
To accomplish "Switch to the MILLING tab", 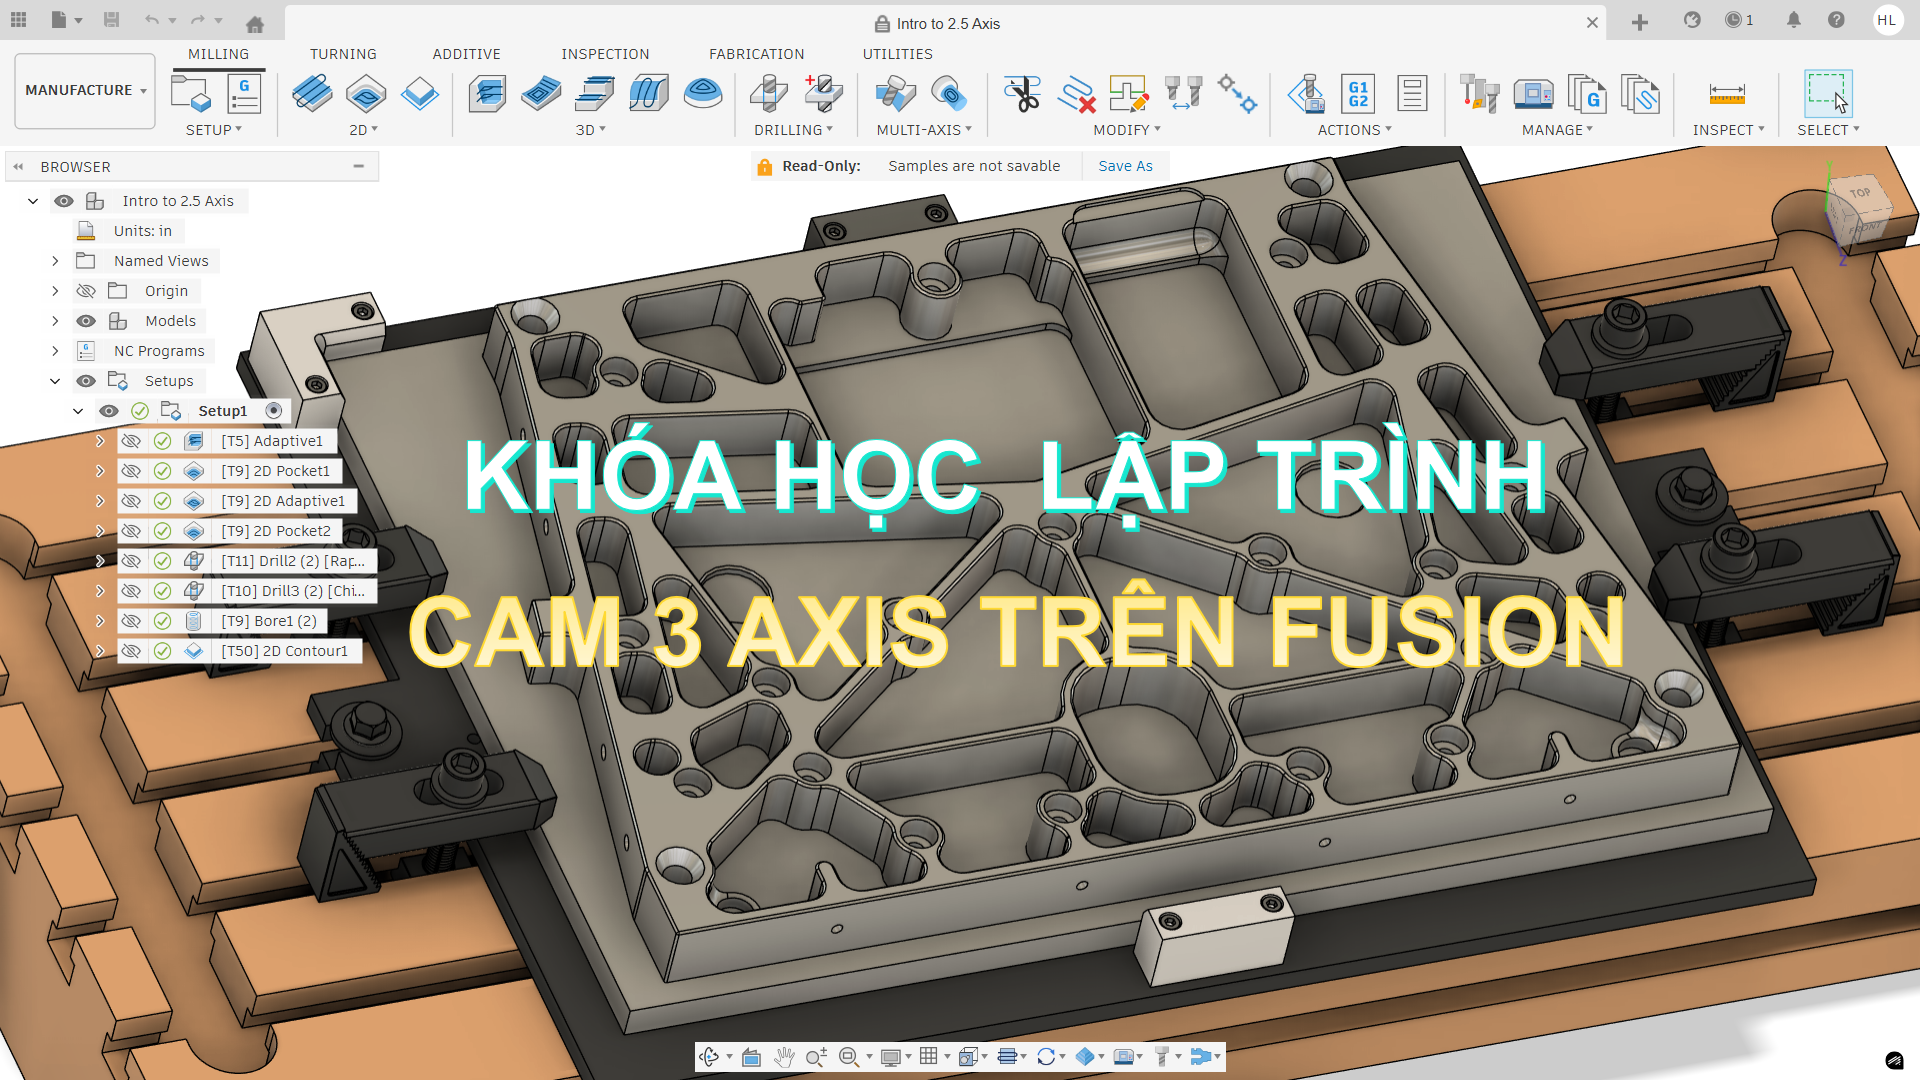I will point(218,54).
